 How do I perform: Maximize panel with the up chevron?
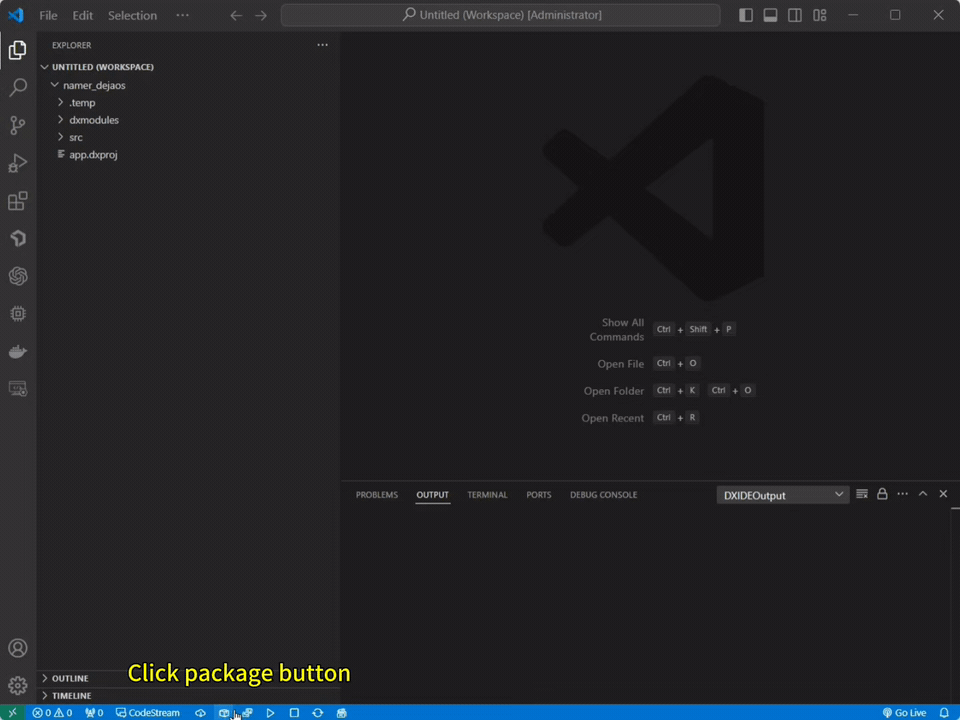click(x=923, y=494)
